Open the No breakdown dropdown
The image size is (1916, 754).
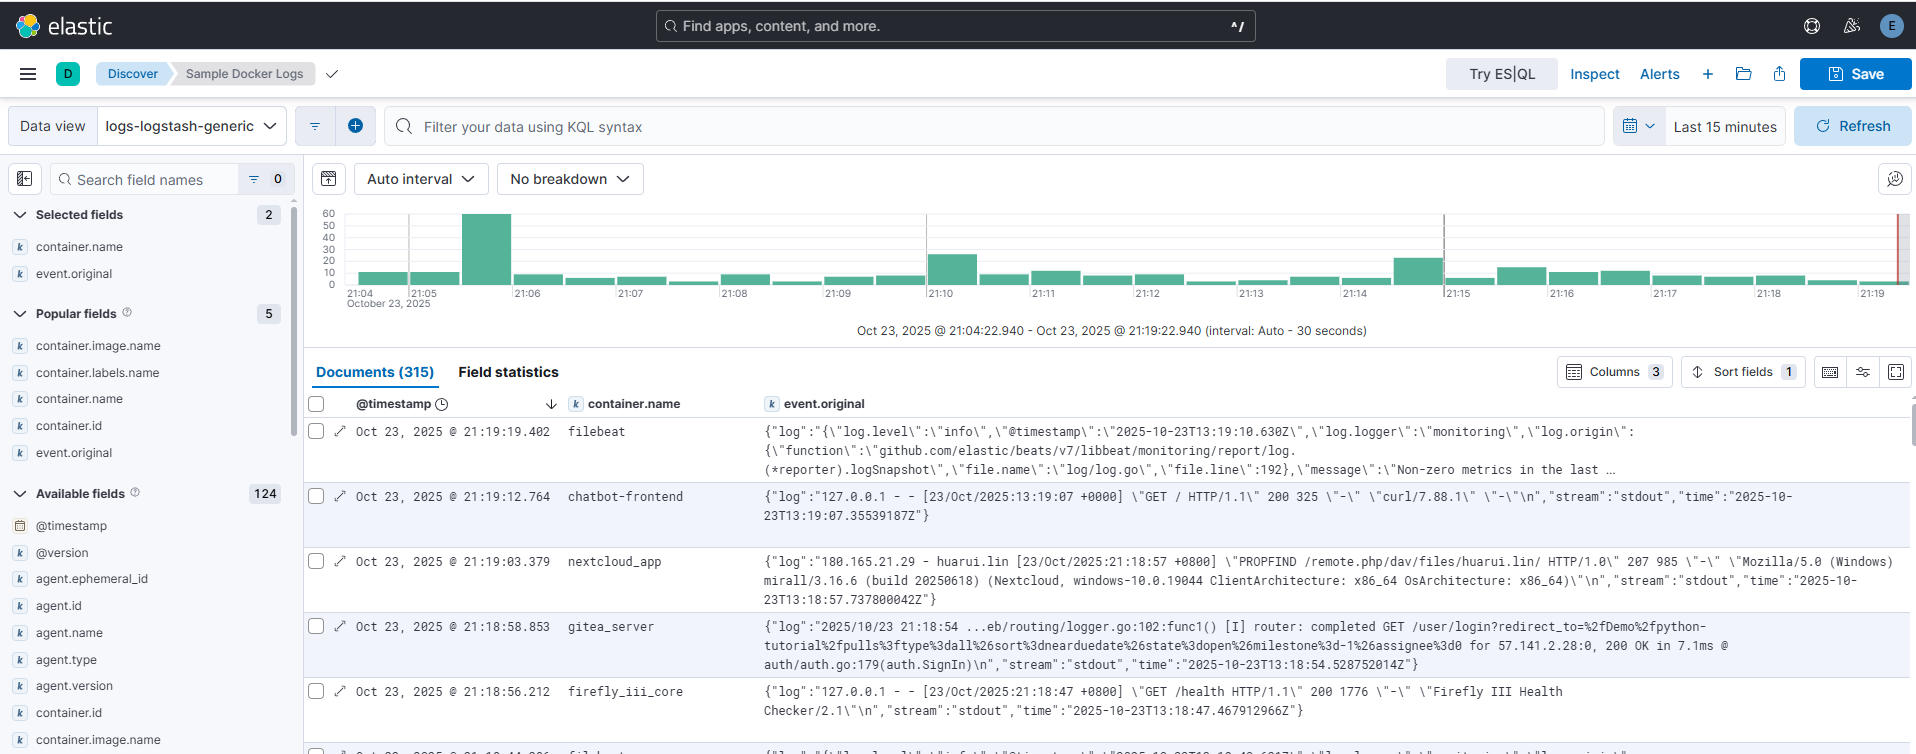pos(569,179)
